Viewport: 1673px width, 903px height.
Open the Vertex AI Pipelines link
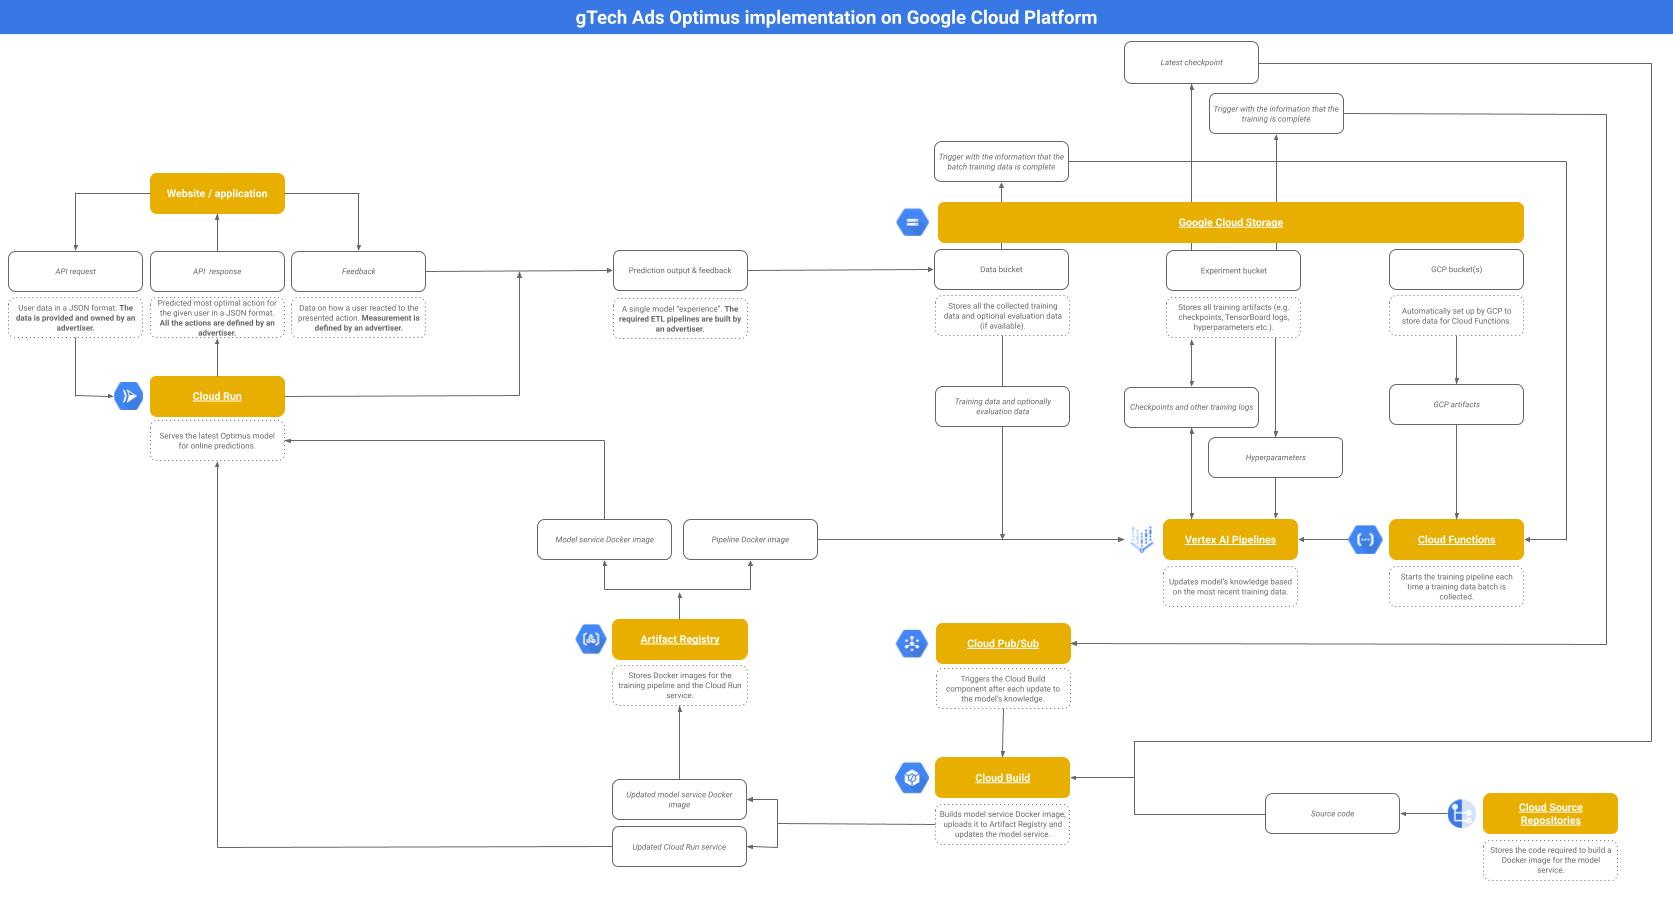point(1230,540)
